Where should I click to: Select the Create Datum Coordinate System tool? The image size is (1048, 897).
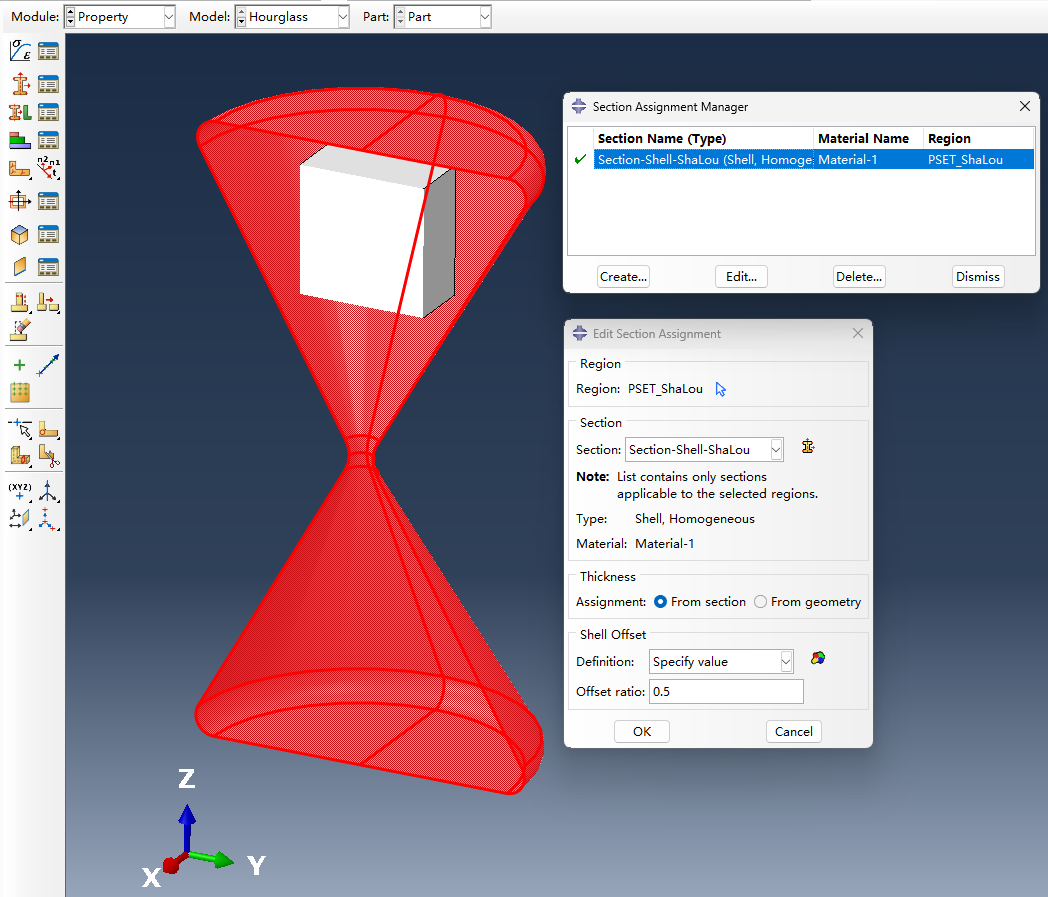click(x=47, y=519)
